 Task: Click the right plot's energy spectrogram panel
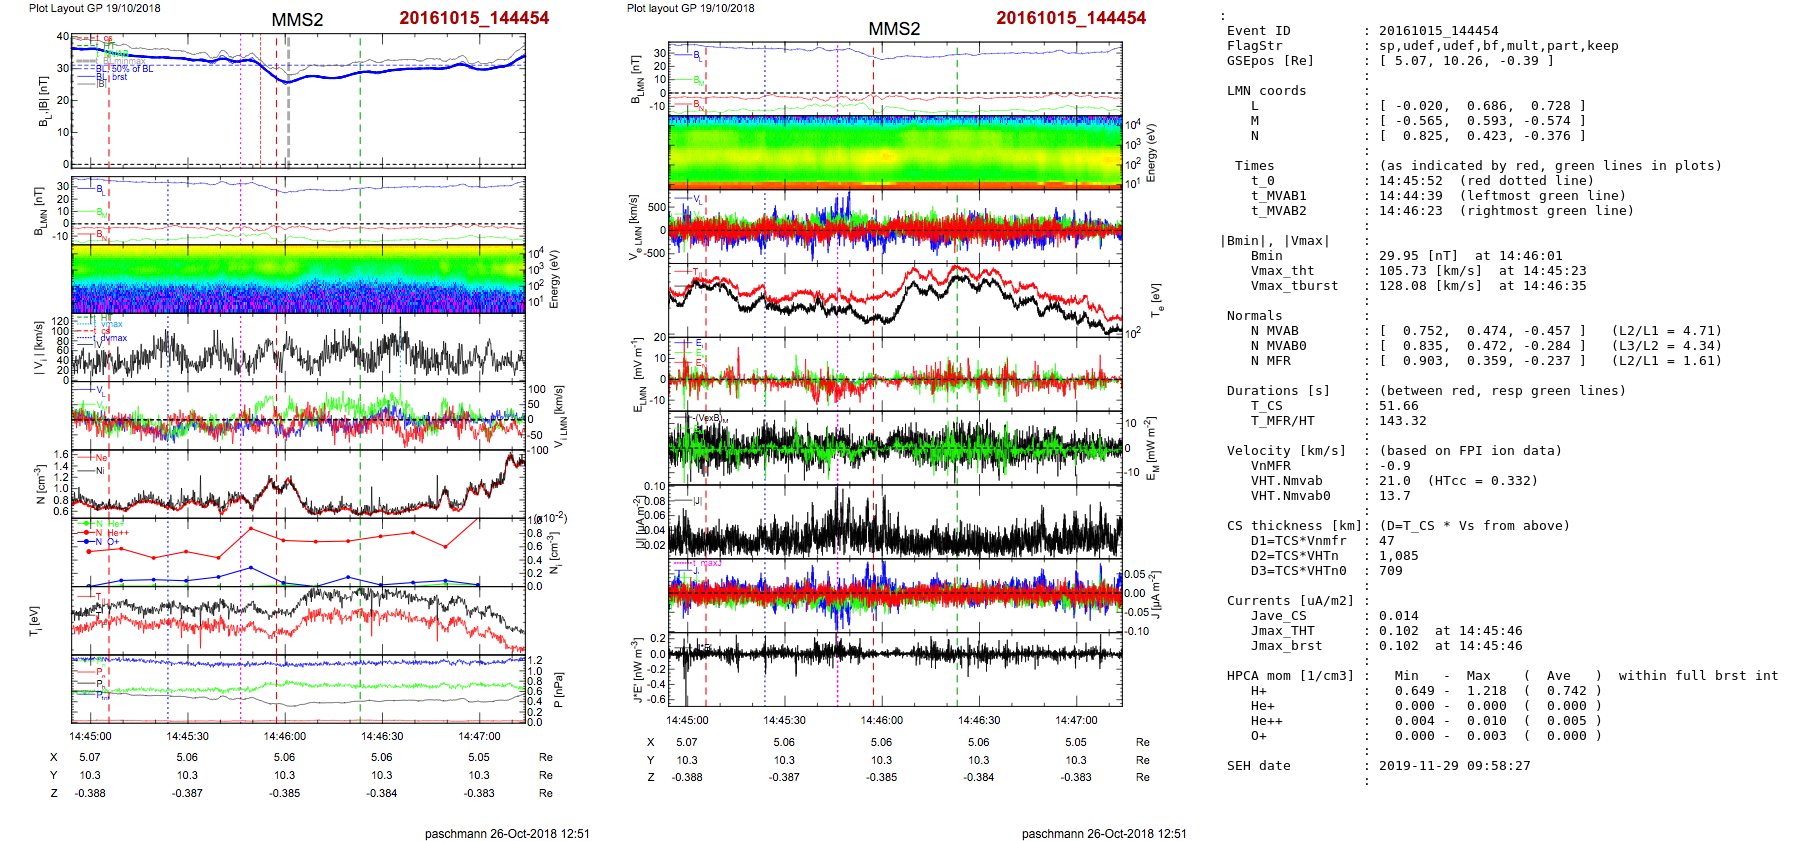[895, 152]
